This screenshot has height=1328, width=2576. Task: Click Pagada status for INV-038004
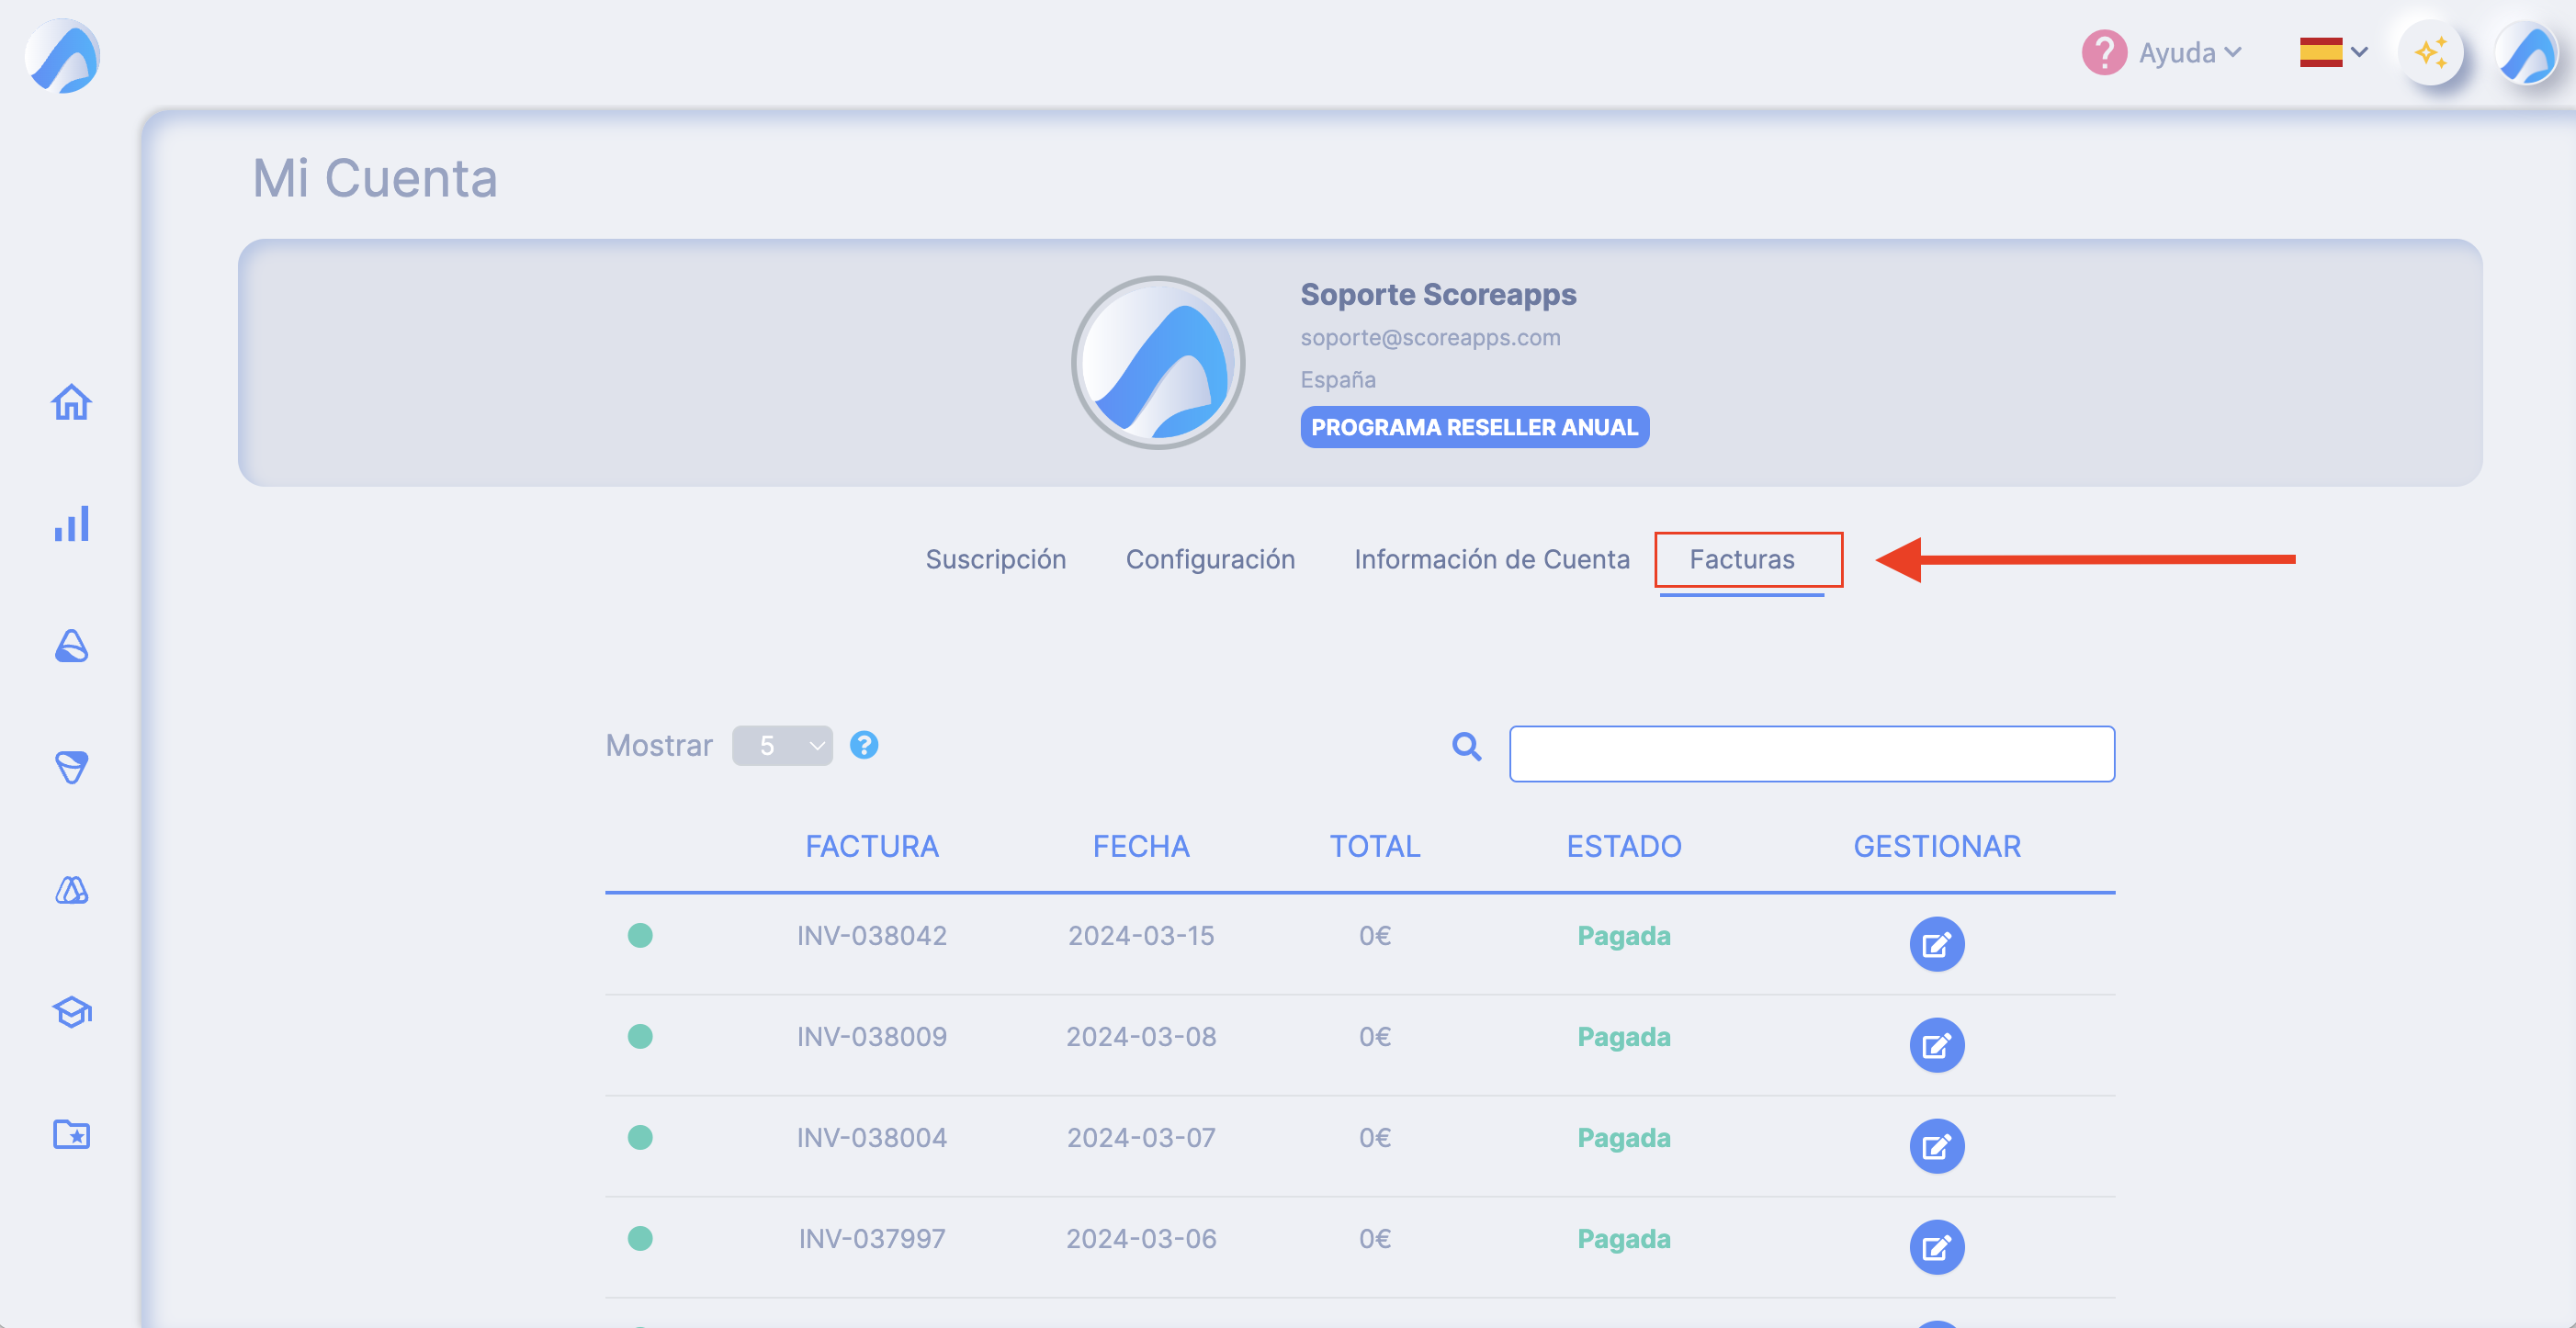[1624, 1138]
